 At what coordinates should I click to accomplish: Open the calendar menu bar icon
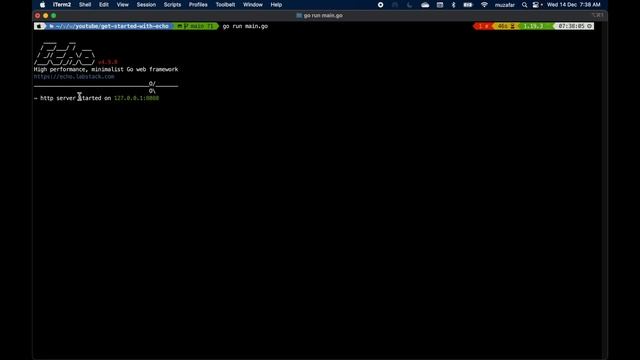click(440, 5)
